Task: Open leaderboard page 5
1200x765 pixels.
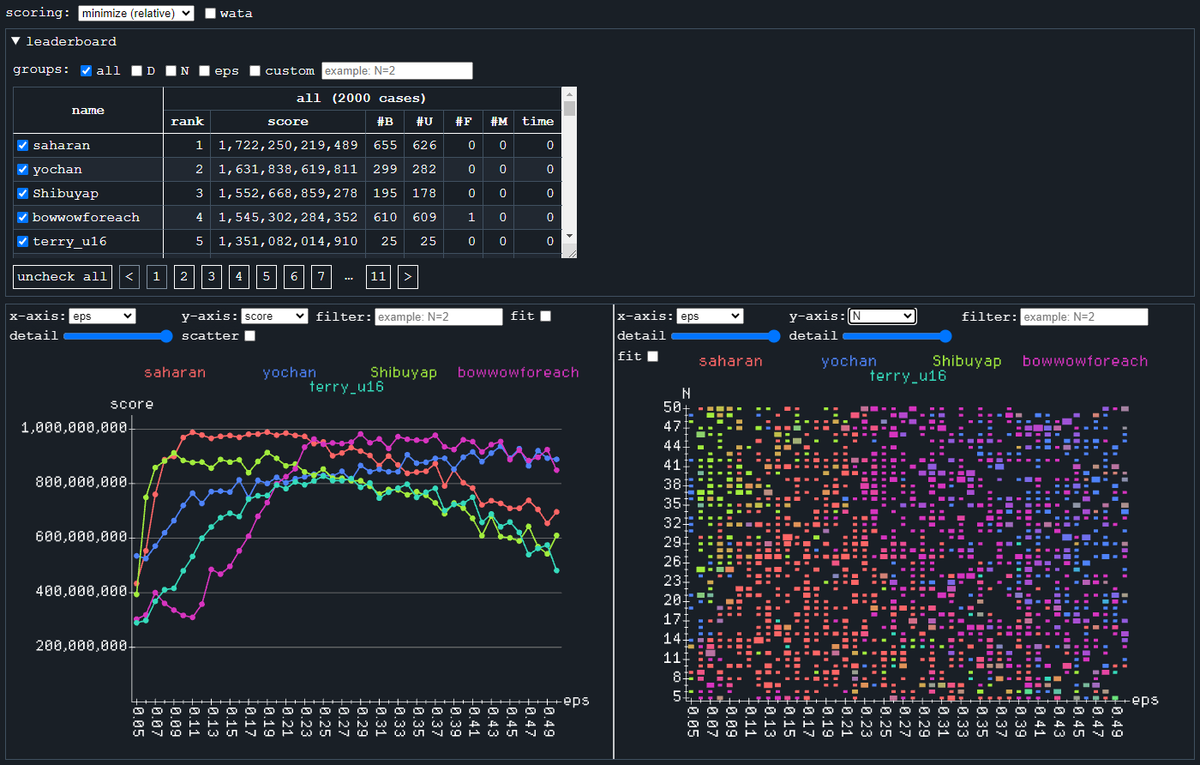Action: [x=267, y=276]
